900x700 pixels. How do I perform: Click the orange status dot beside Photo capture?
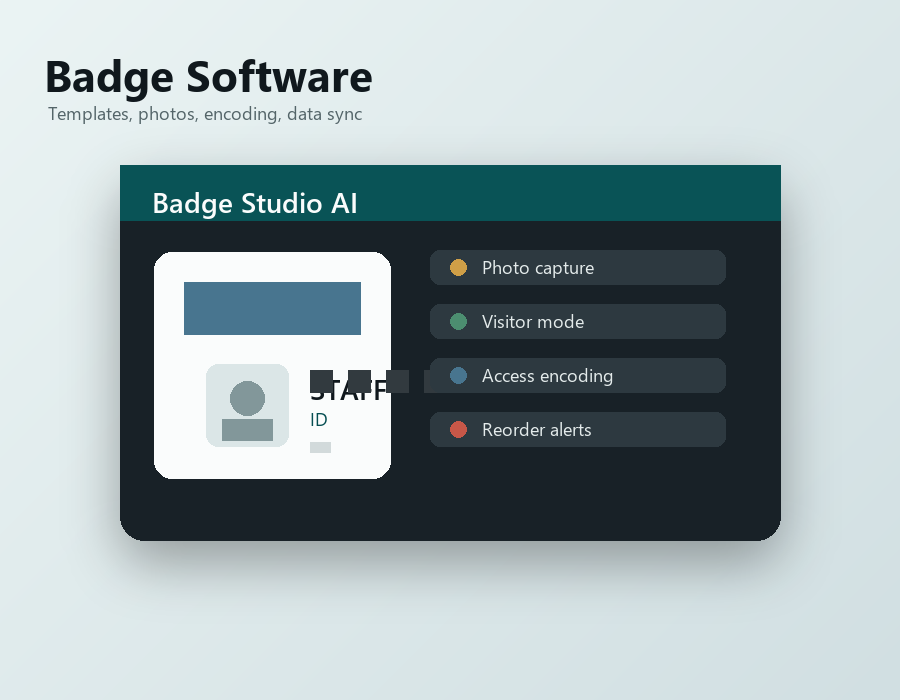pos(458,267)
